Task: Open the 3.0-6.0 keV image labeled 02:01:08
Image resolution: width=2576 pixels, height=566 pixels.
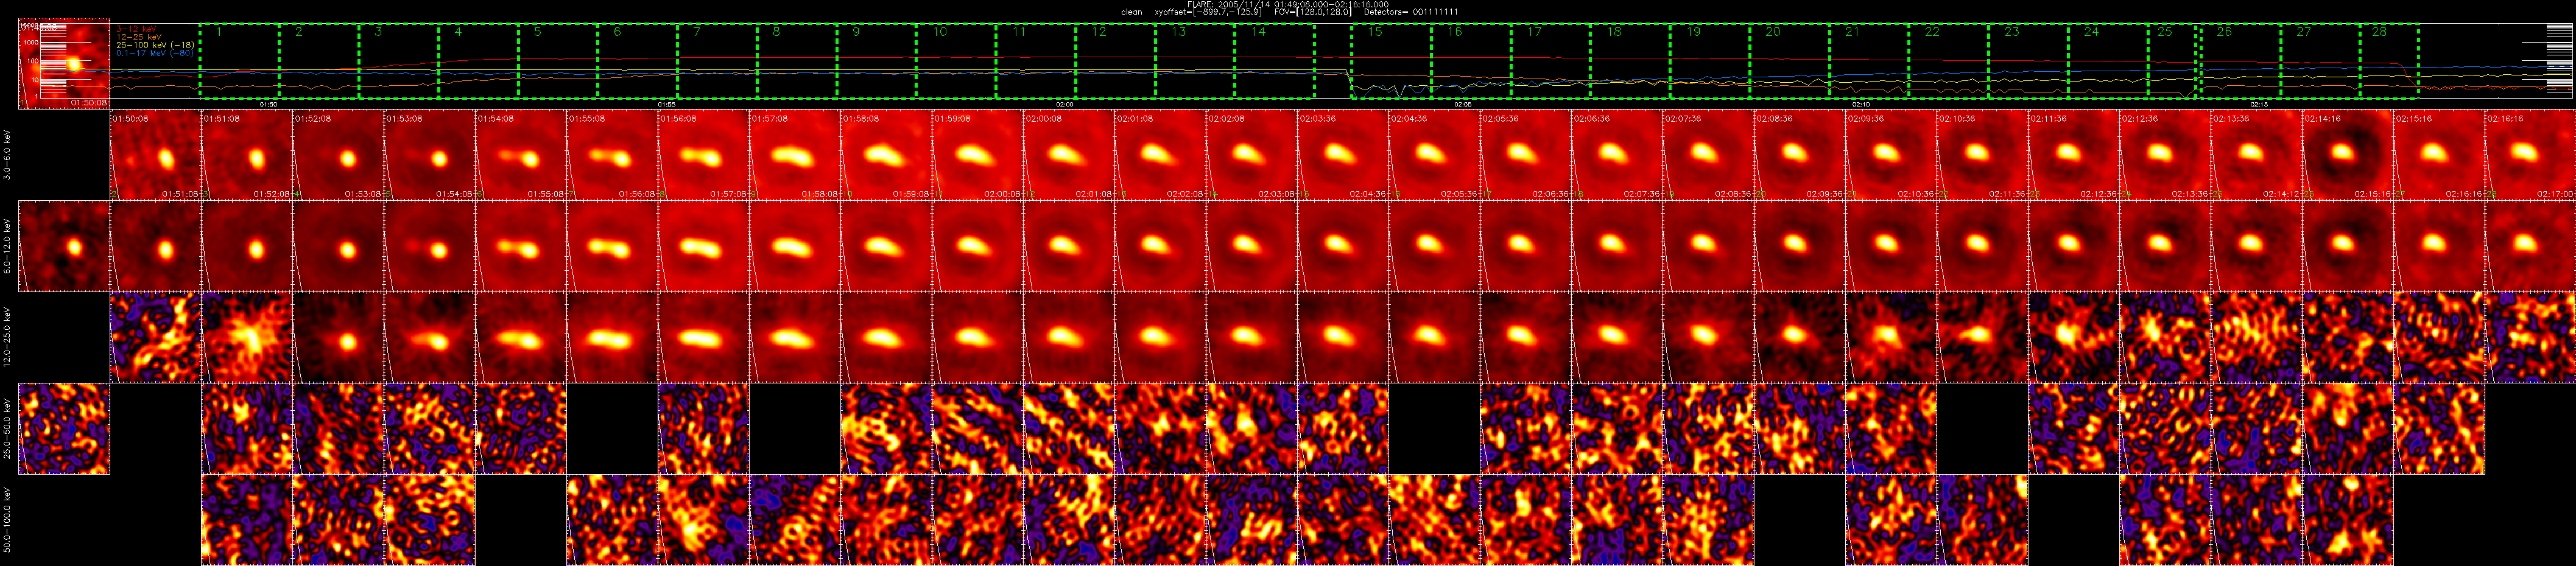Action: coord(1160,155)
